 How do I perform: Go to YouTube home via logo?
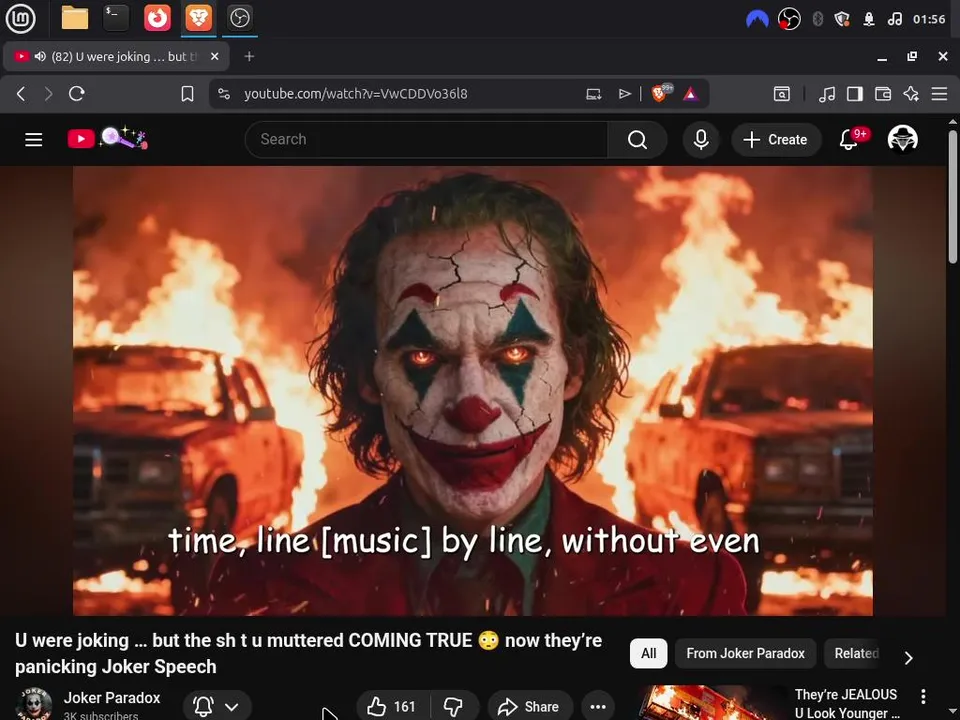pyautogui.click(x=108, y=139)
